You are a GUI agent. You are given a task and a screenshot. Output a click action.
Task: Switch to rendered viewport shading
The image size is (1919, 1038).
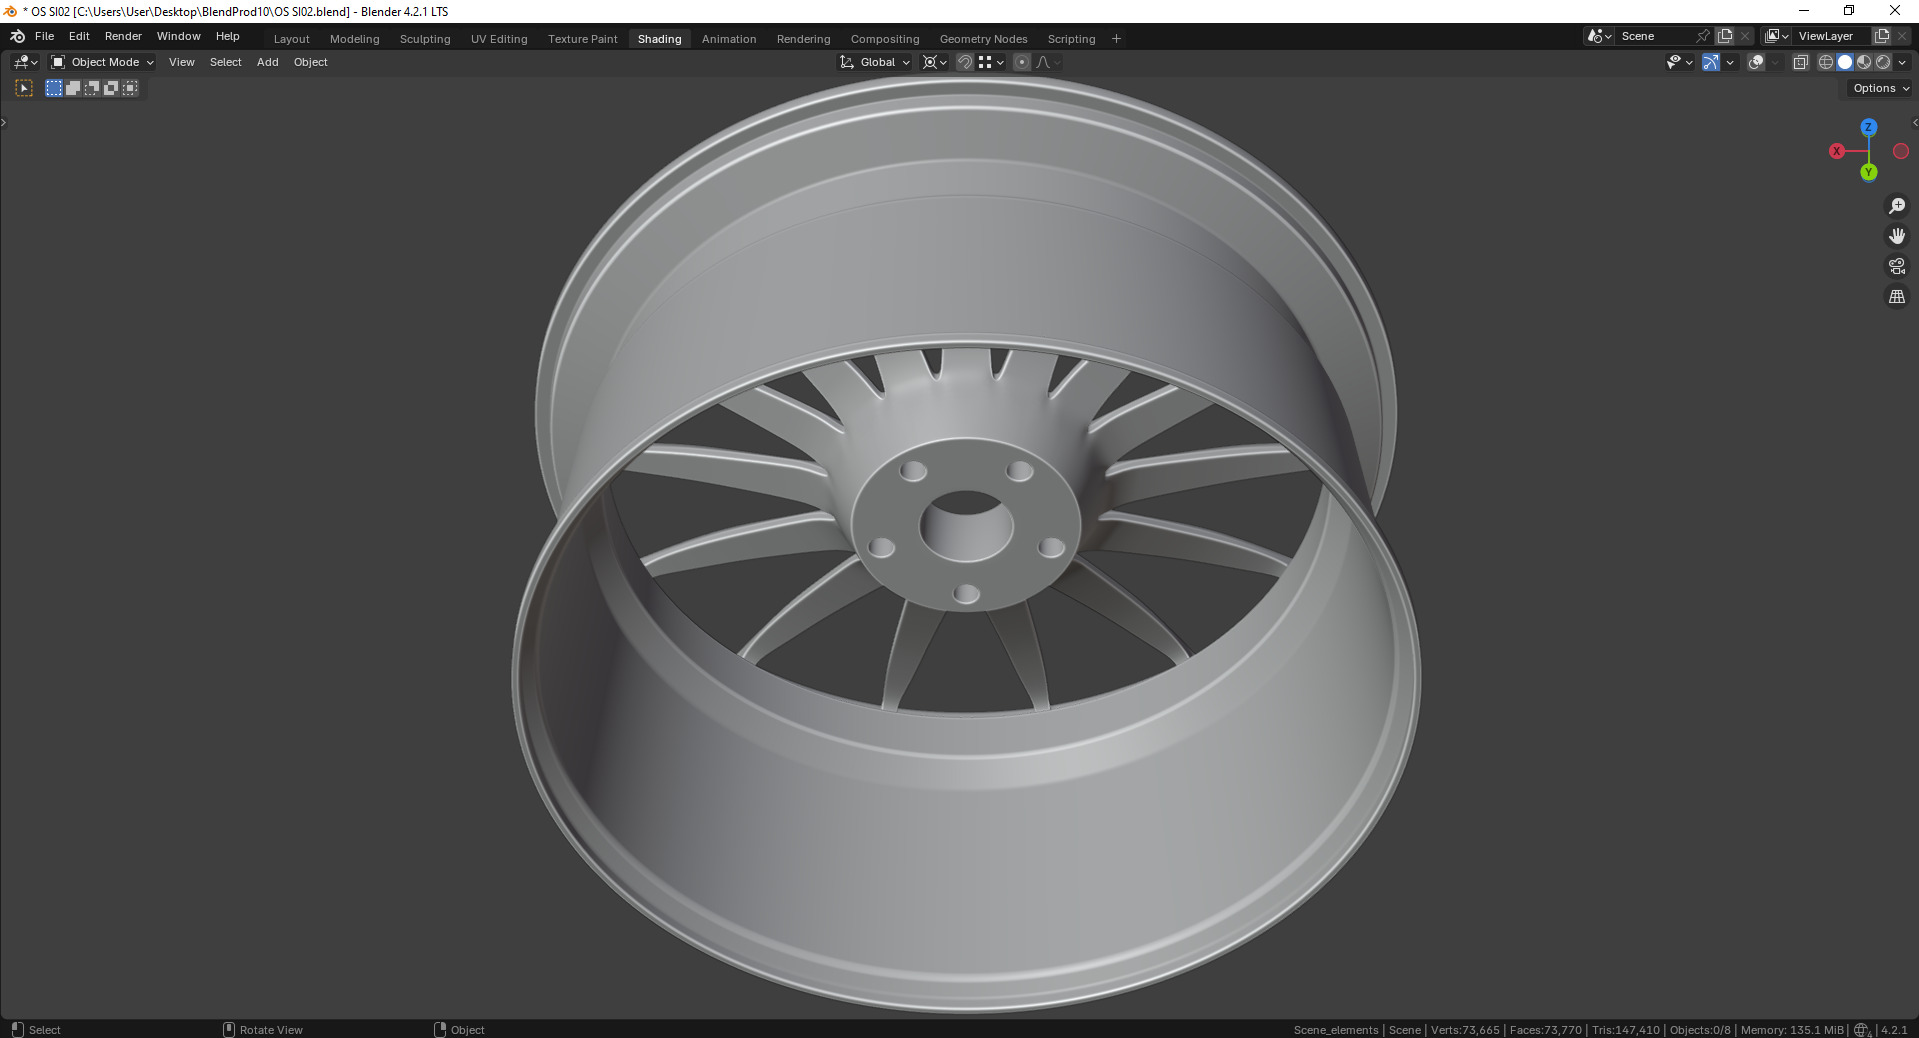(x=1883, y=62)
